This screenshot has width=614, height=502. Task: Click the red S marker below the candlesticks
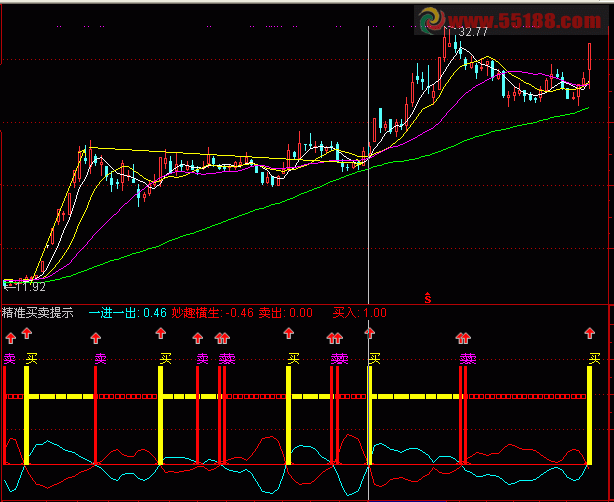tap(428, 298)
